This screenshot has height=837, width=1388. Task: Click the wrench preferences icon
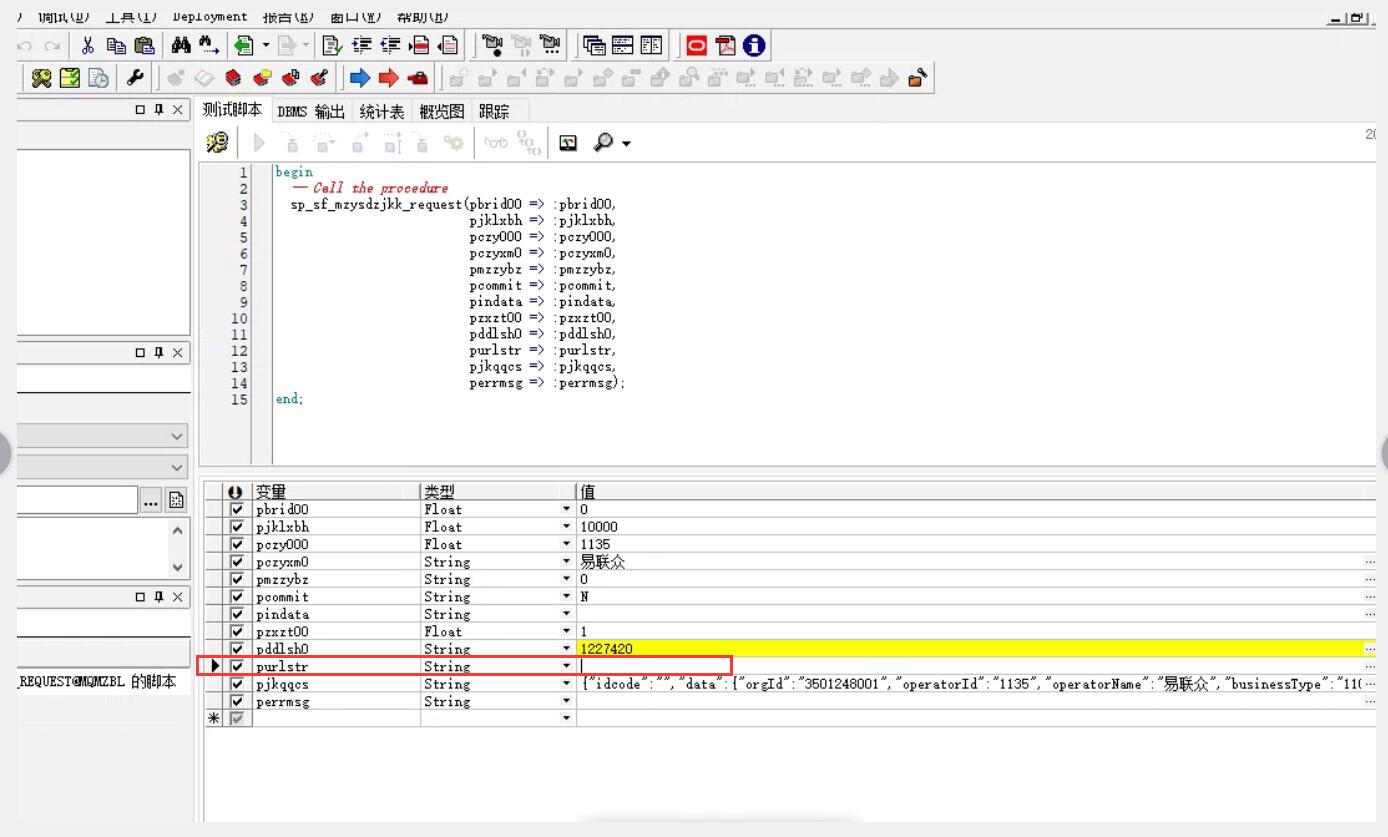point(135,78)
